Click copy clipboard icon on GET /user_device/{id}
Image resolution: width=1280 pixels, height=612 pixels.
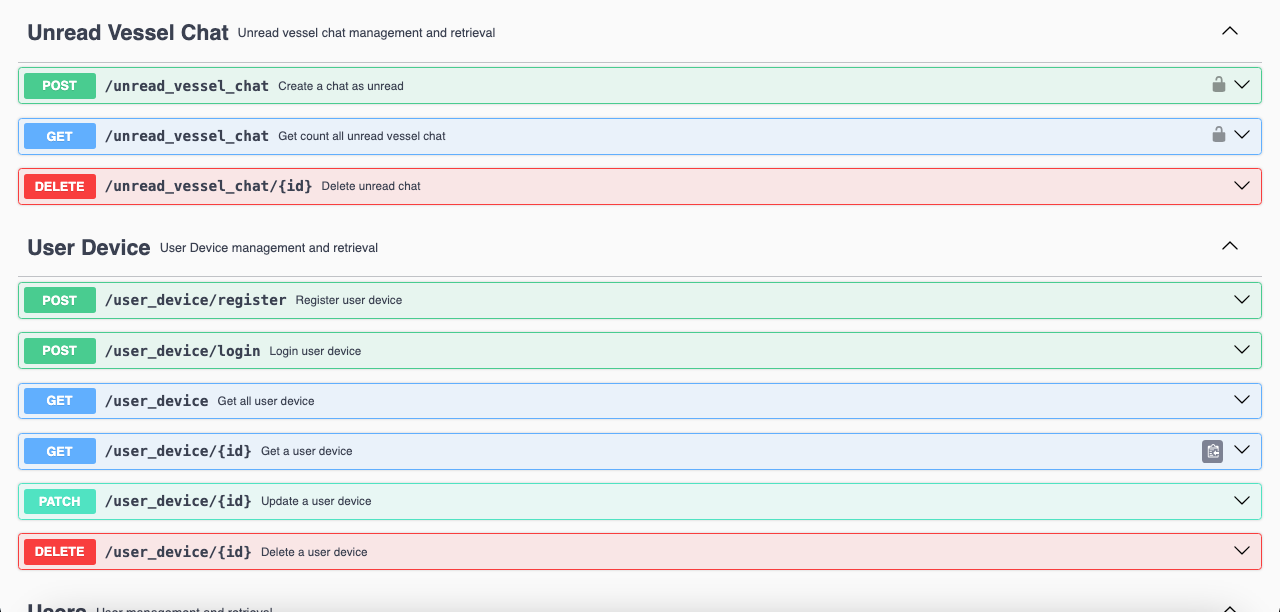[x=1212, y=451]
